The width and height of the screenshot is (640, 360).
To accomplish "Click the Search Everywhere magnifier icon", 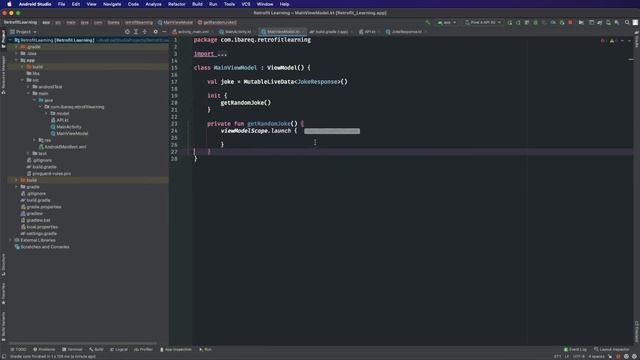I will (627, 22).
